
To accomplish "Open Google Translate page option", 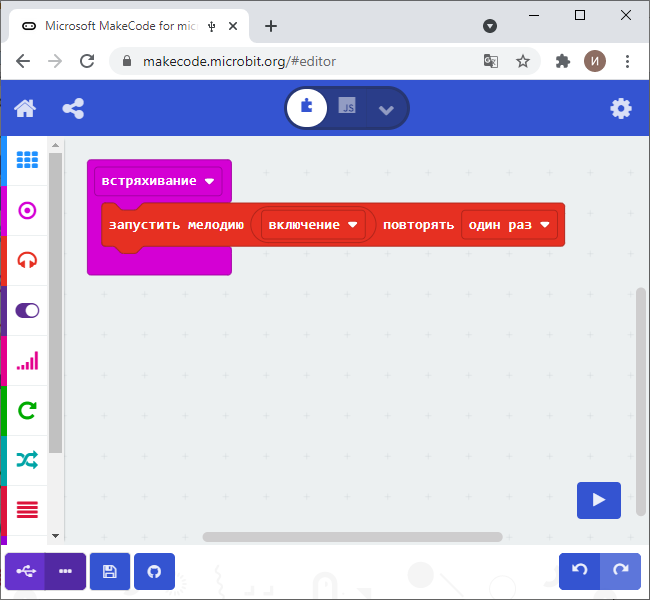I will pyautogui.click(x=491, y=61).
